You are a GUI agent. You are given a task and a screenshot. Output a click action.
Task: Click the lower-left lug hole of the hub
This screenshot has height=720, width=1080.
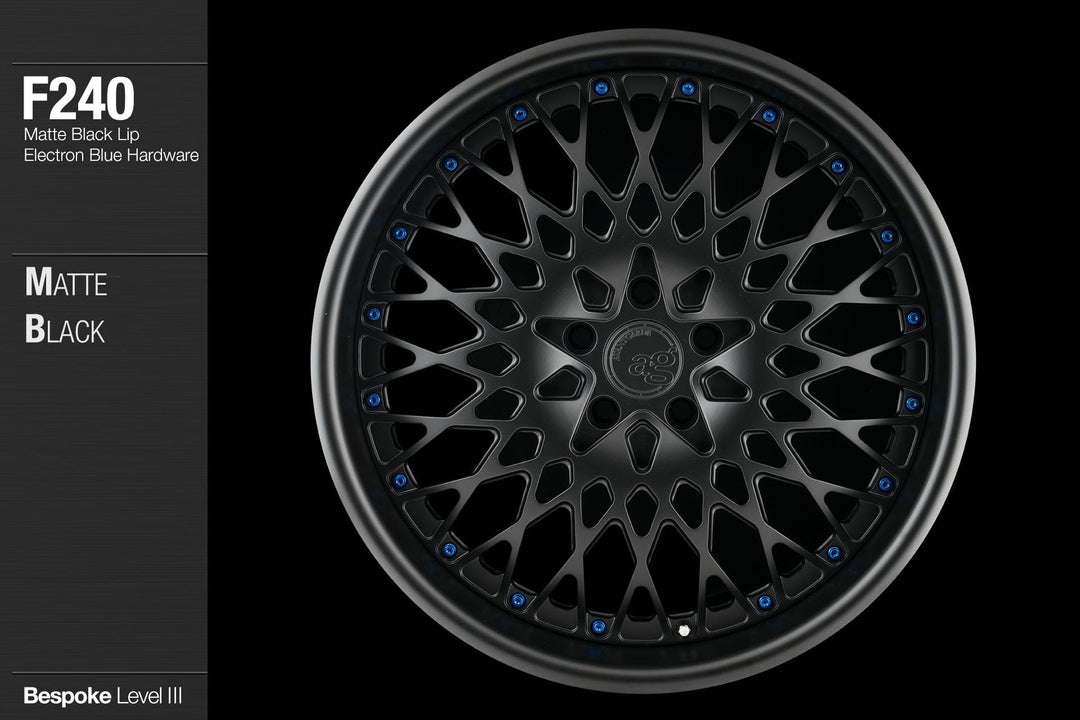pos(604,409)
